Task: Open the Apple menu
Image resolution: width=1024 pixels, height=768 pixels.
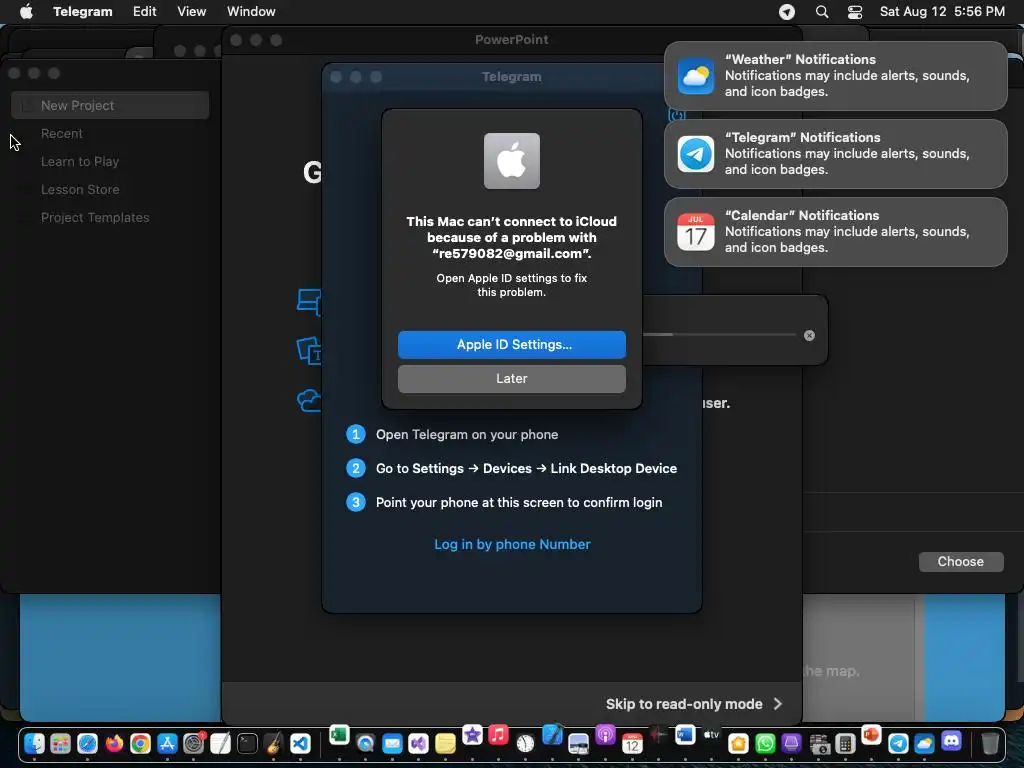Action: click(x=26, y=11)
